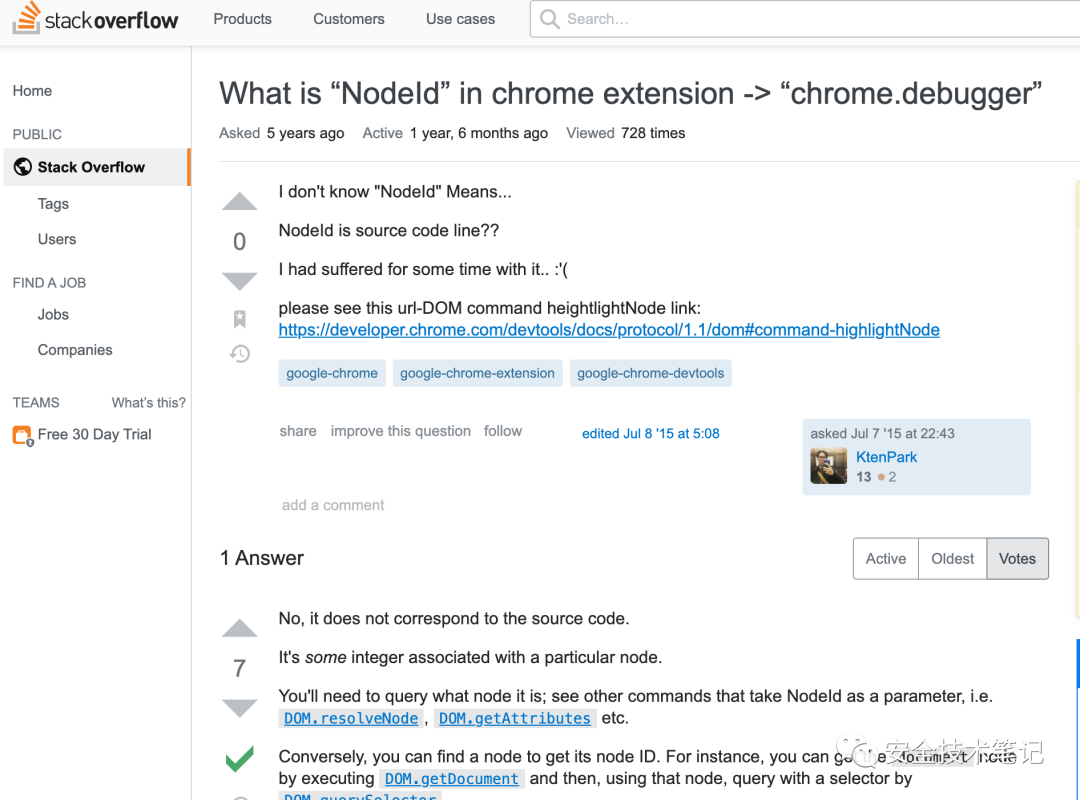1080x800 pixels.
Task: Go to Tags in the sidebar
Action: pyautogui.click(x=52, y=203)
